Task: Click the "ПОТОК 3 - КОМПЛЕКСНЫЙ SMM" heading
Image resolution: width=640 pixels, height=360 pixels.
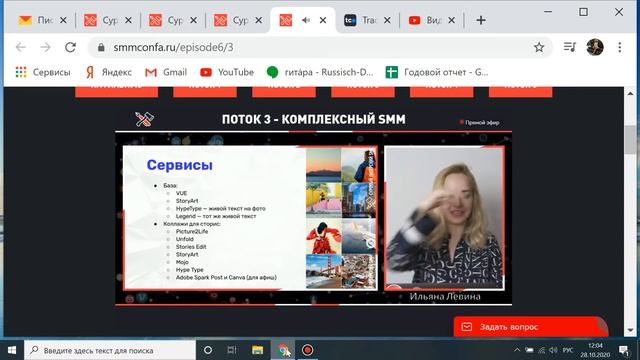Action: (313, 120)
